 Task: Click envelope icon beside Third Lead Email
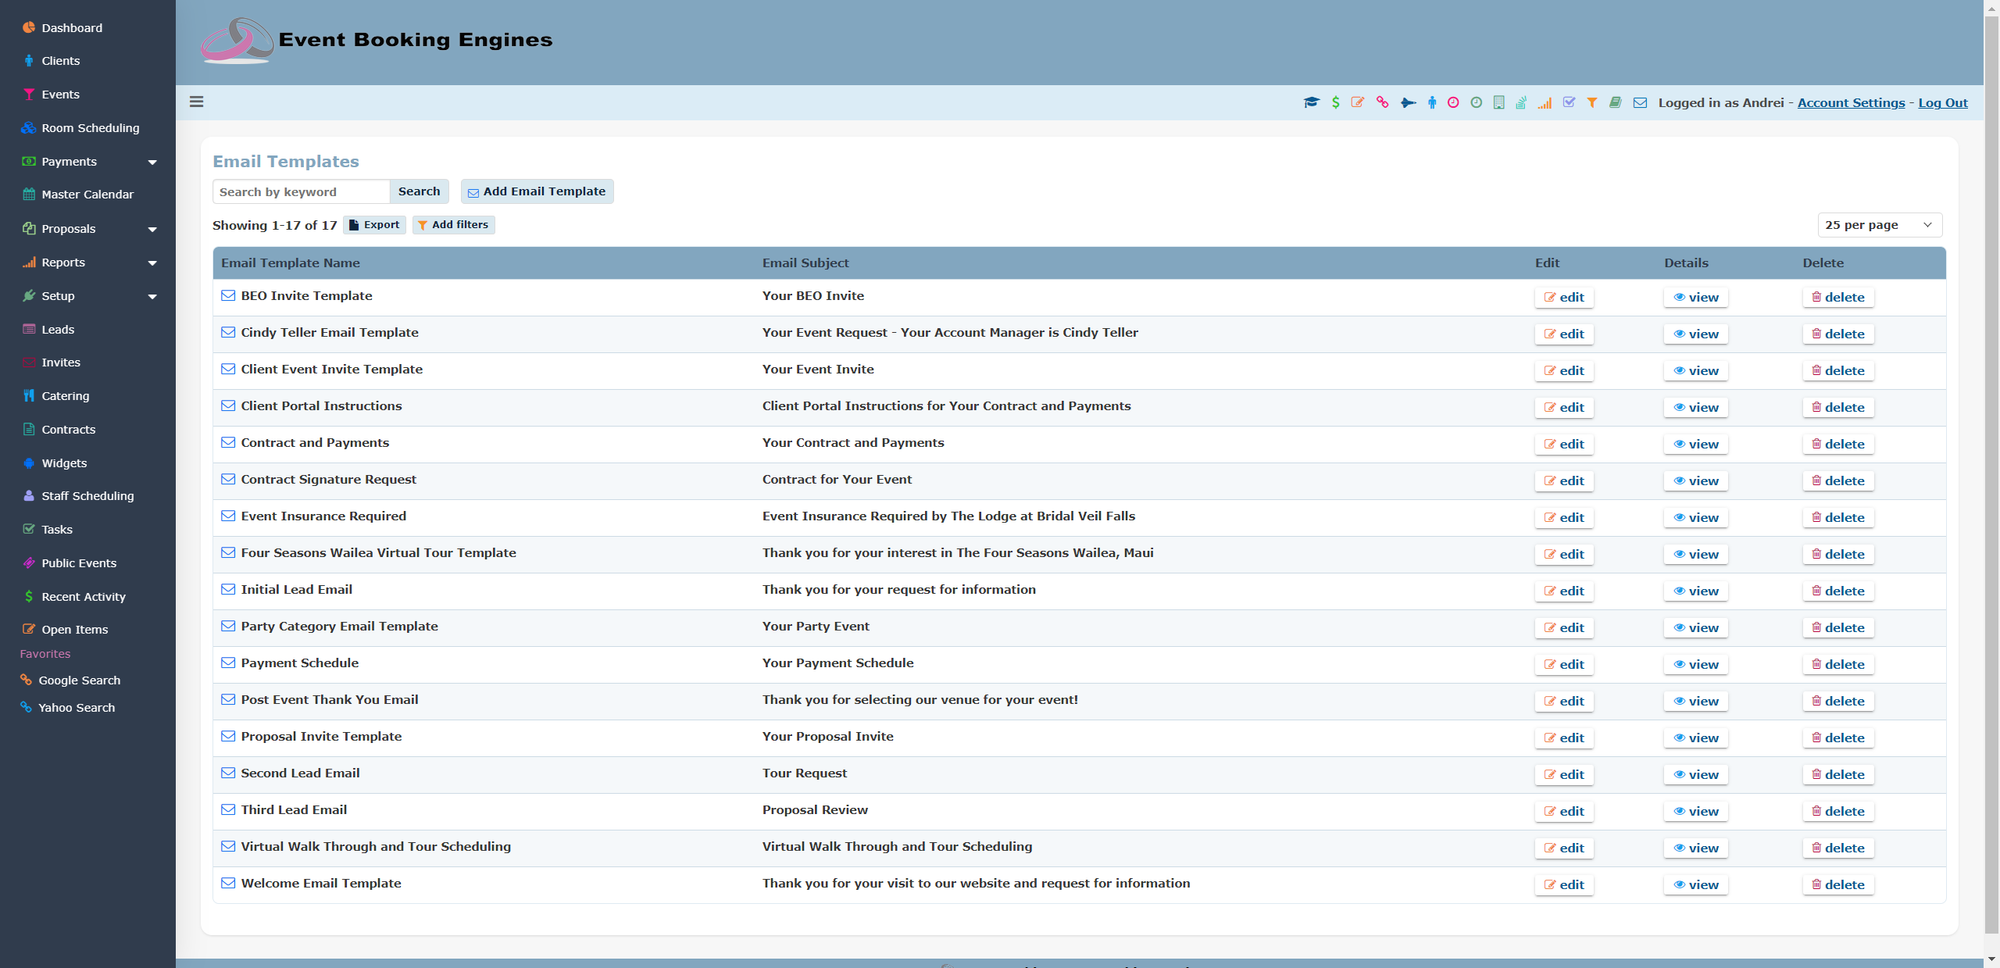pos(228,810)
